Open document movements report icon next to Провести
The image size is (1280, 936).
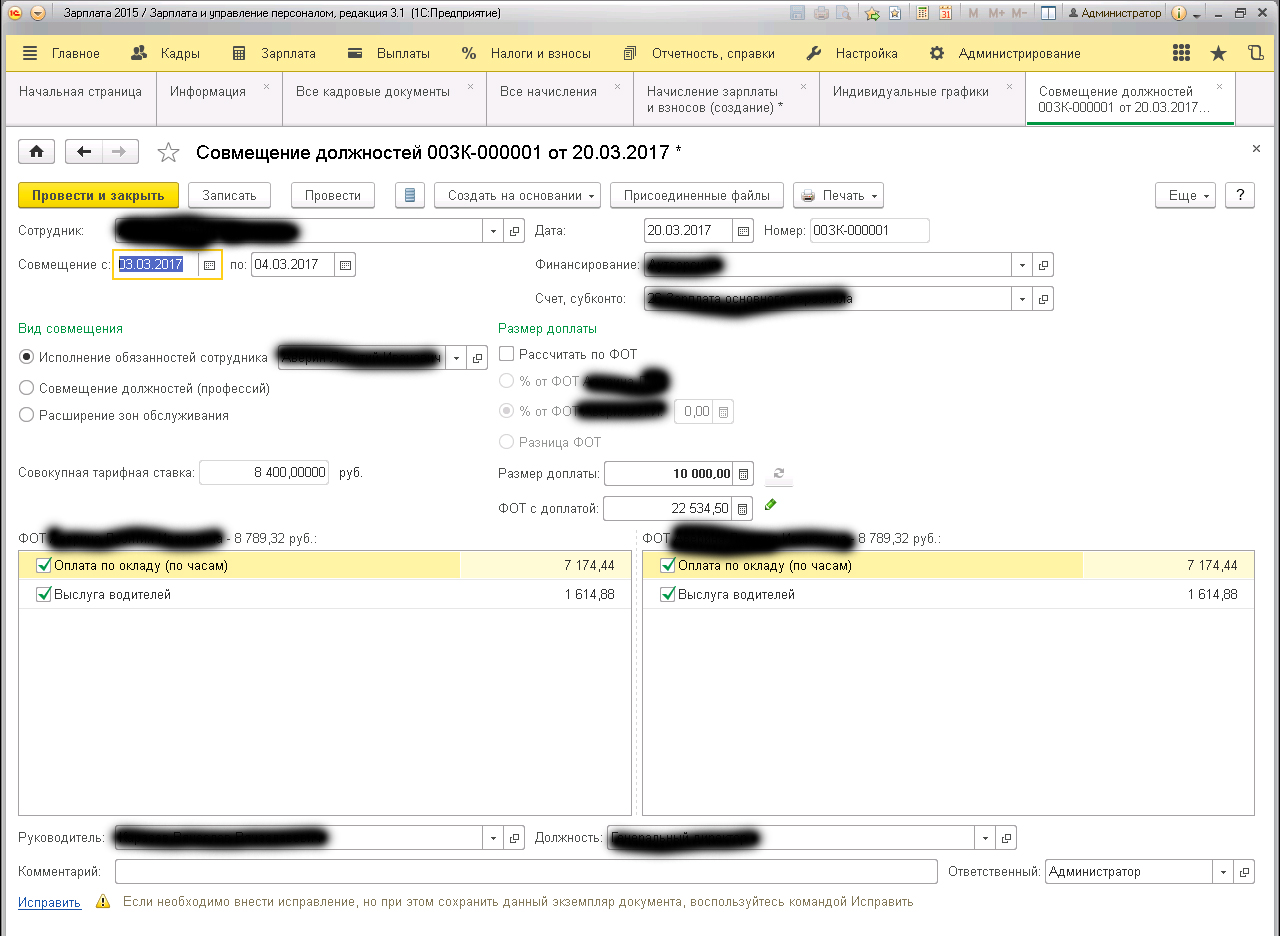tap(410, 195)
